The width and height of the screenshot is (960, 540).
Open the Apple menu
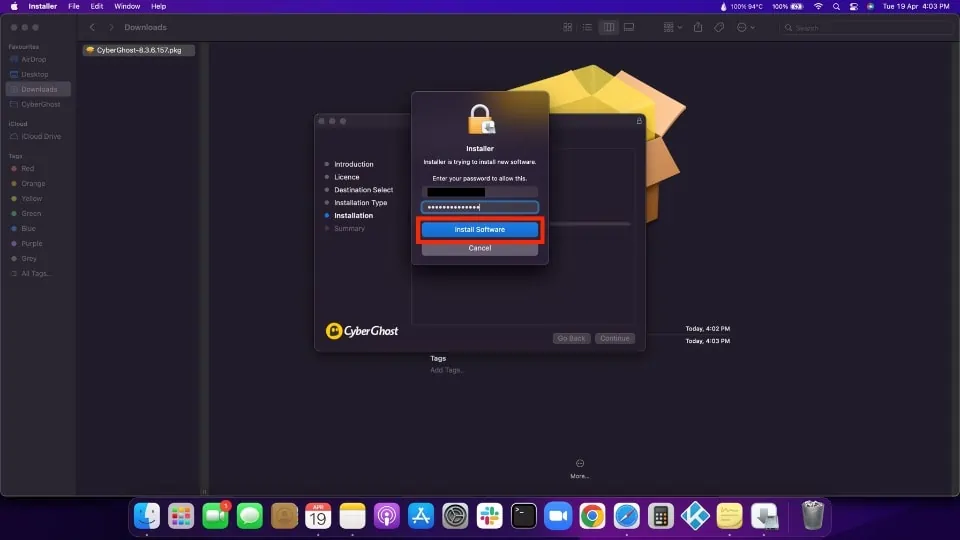click(14, 6)
